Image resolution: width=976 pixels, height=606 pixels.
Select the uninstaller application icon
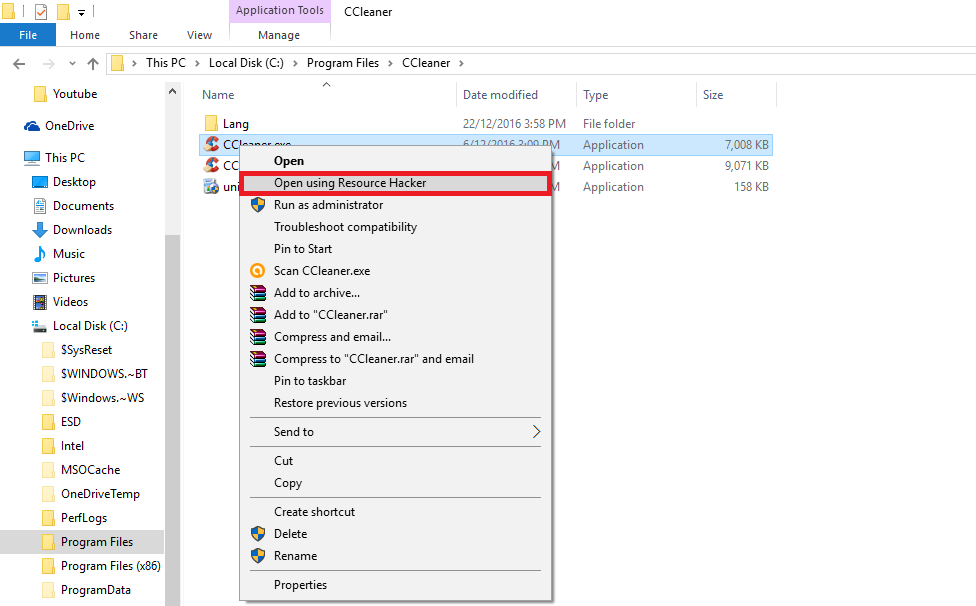click(x=212, y=186)
